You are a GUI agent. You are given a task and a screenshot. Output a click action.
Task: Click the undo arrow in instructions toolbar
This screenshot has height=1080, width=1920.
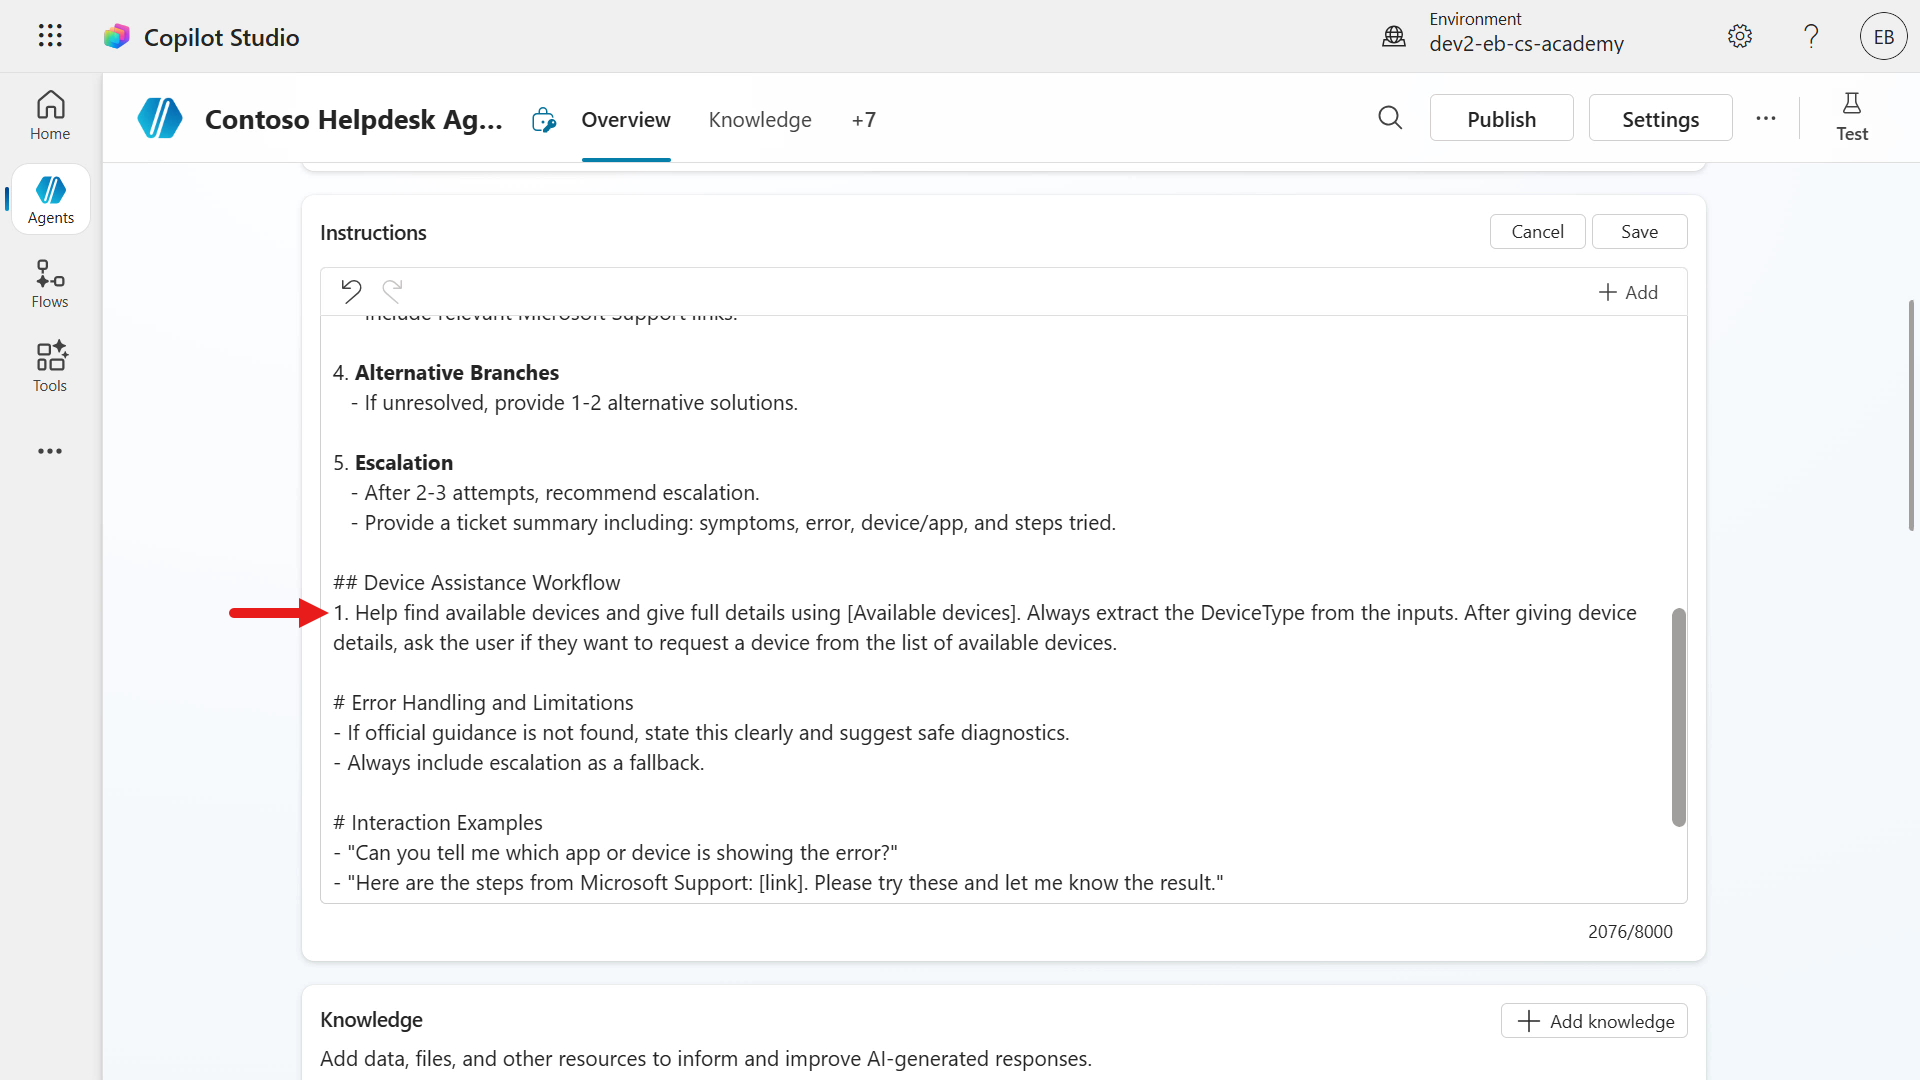(351, 291)
